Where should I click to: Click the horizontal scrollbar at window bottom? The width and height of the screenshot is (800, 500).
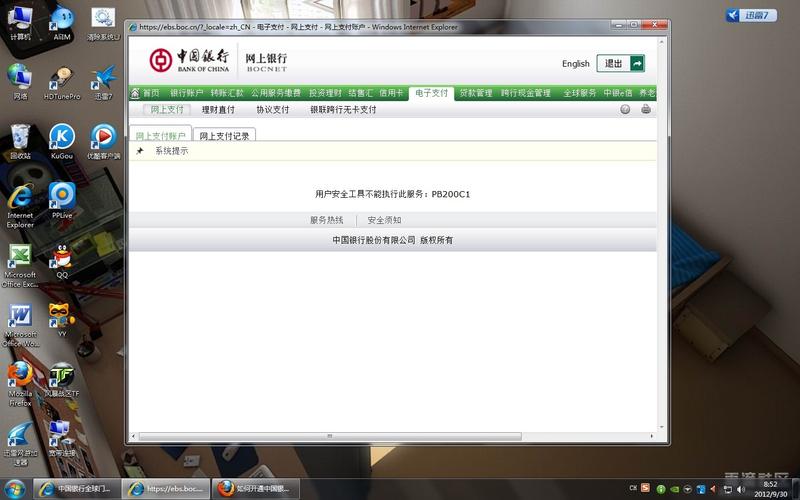click(330, 436)
